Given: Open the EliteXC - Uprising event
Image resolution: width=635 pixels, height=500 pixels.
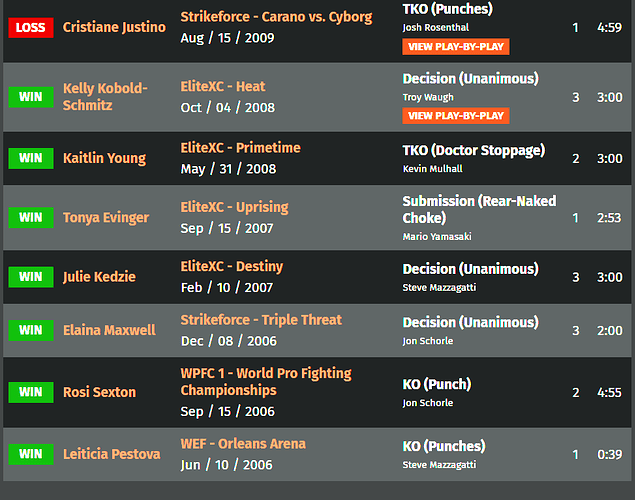Looking at the screenshot, I should click(234, 207).
